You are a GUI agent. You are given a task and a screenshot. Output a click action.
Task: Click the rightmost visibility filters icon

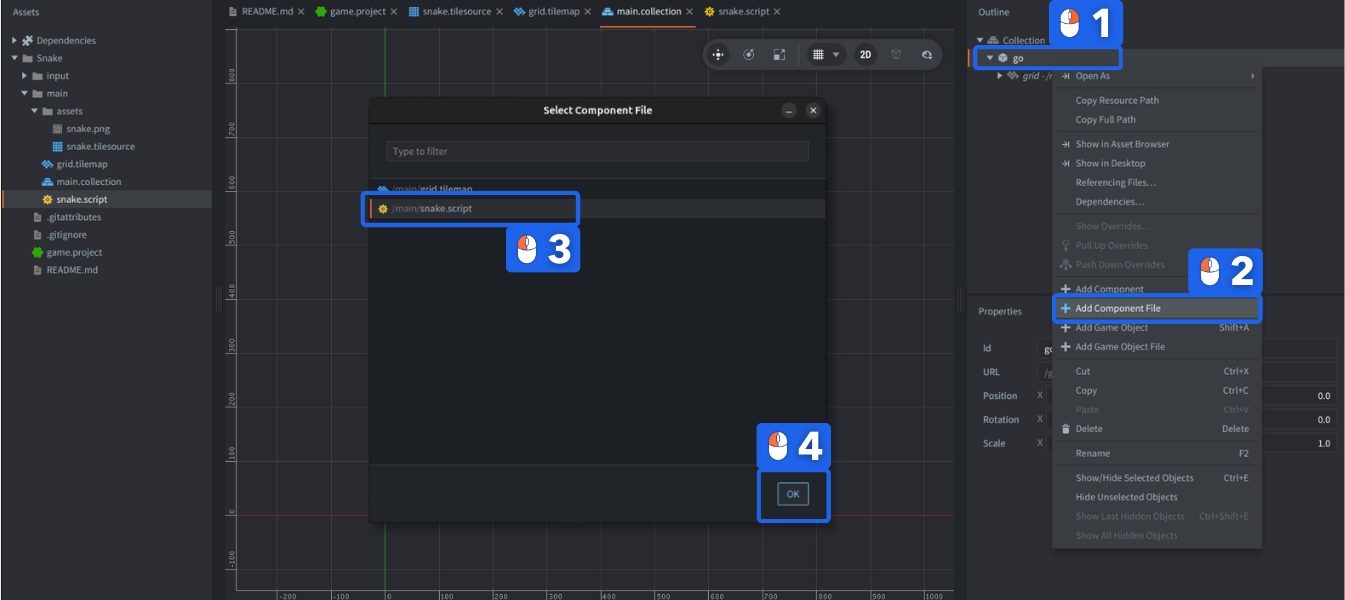[927, 55]
